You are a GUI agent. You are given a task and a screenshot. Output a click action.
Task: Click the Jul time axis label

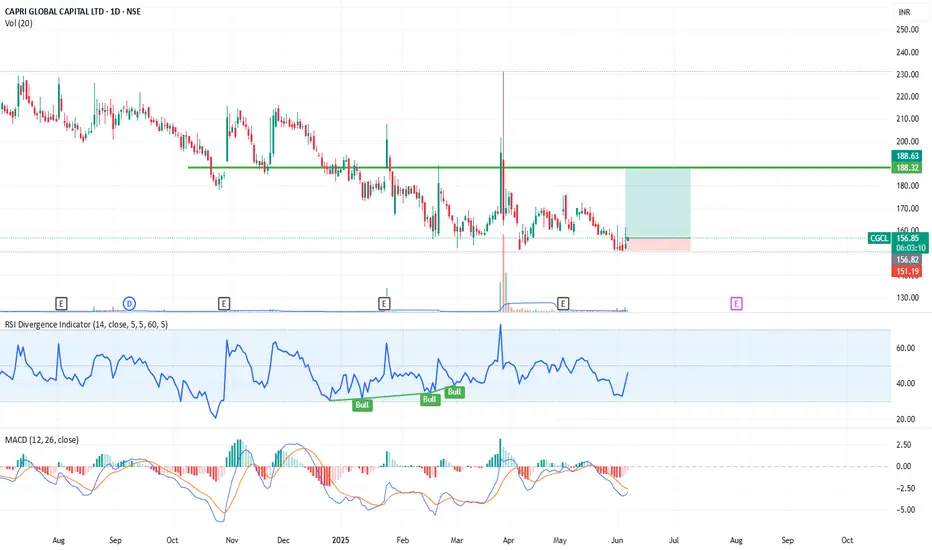coord(674,540)
